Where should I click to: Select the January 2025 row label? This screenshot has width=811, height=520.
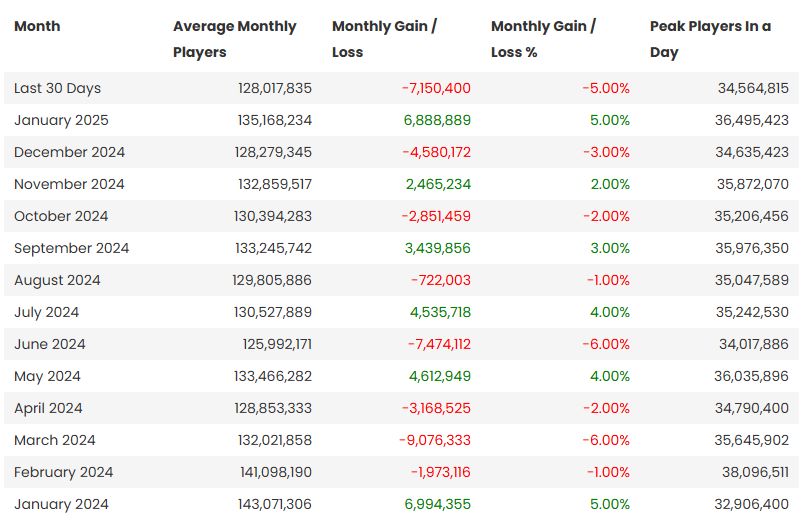pos(61,120)
